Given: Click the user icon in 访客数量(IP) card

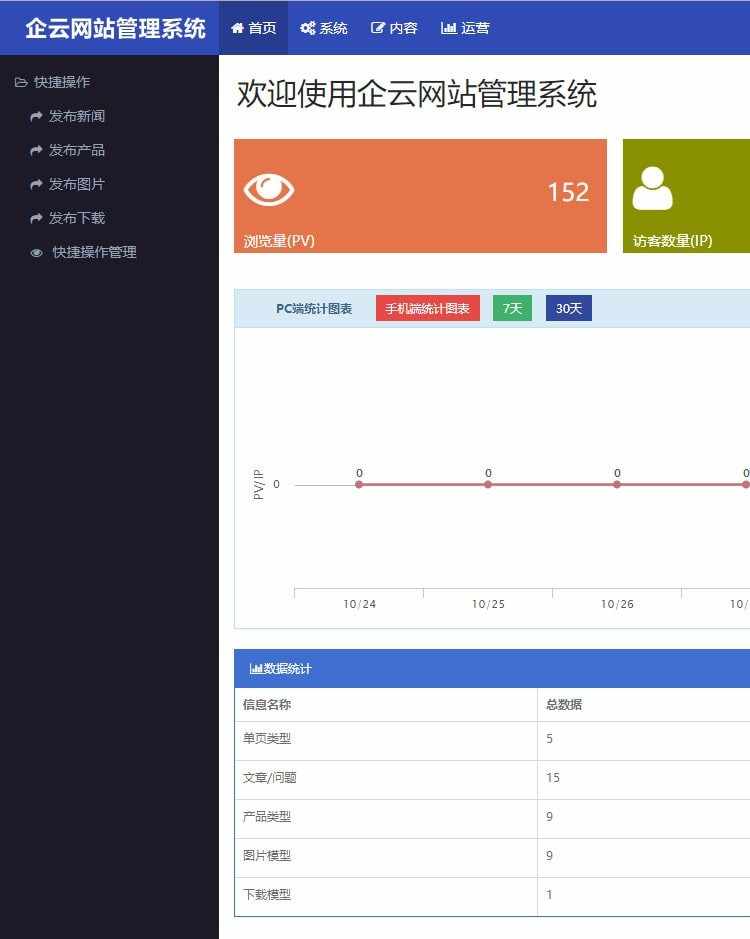Looking at the screenshot, I should pos(652,188).
